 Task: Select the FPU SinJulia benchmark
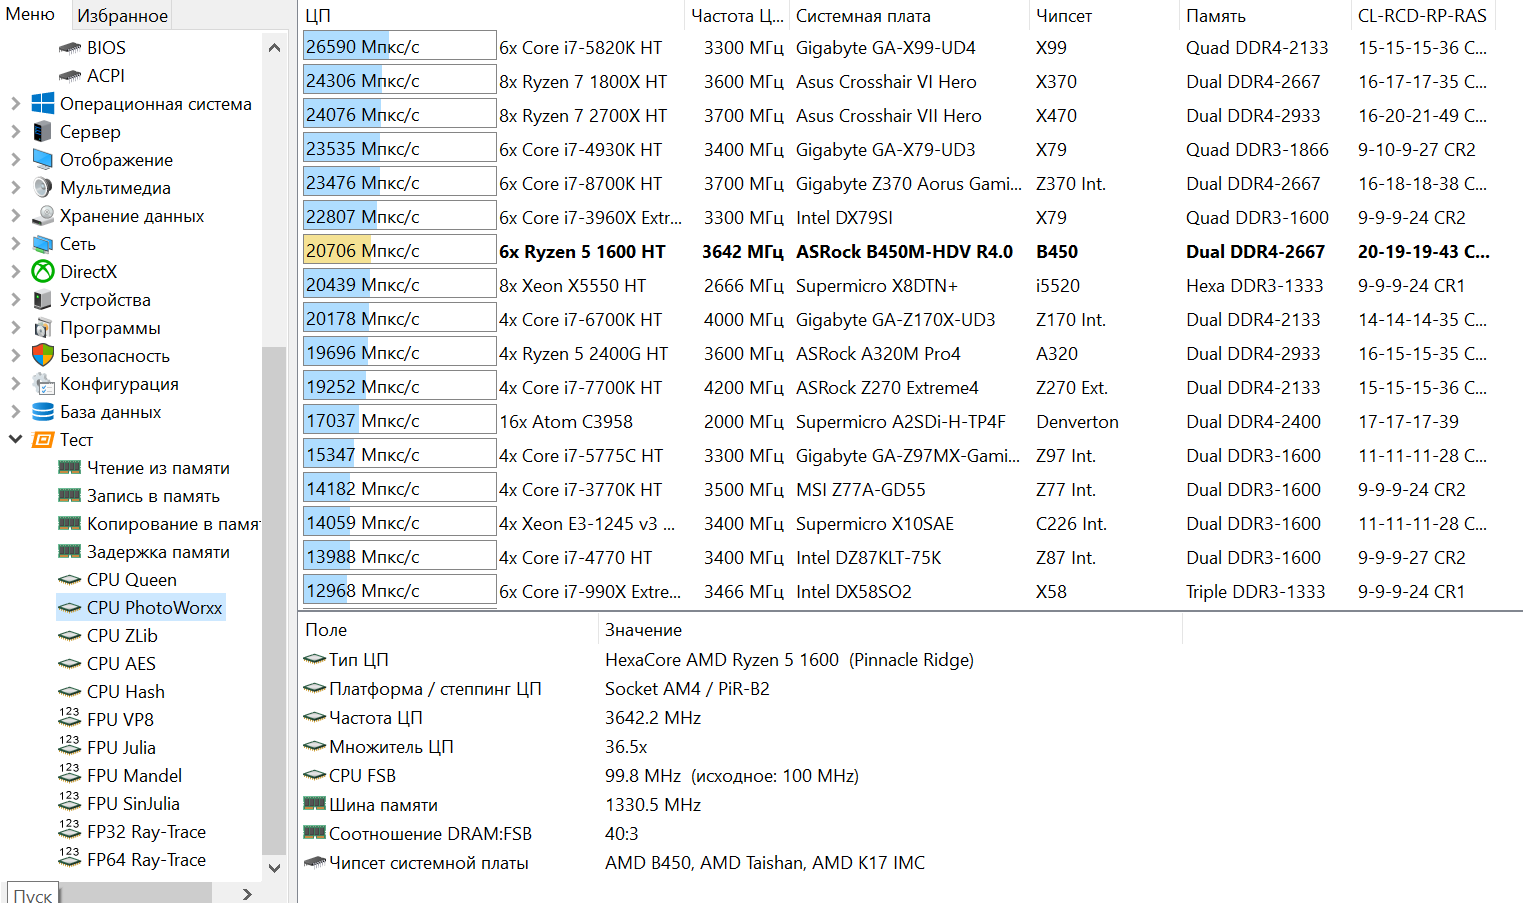pos(133,804)
